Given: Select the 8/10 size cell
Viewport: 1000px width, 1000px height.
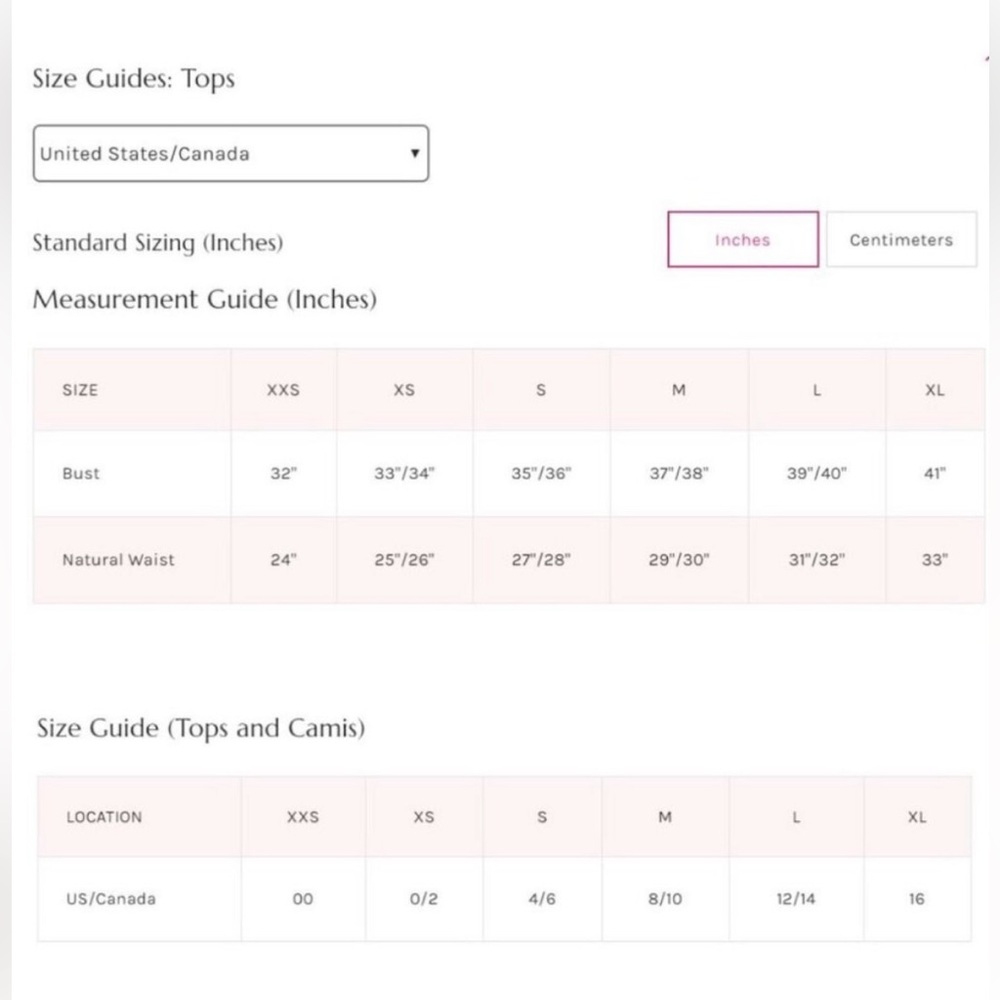Looking at the screenshot, I should click(x=665, y=899).
